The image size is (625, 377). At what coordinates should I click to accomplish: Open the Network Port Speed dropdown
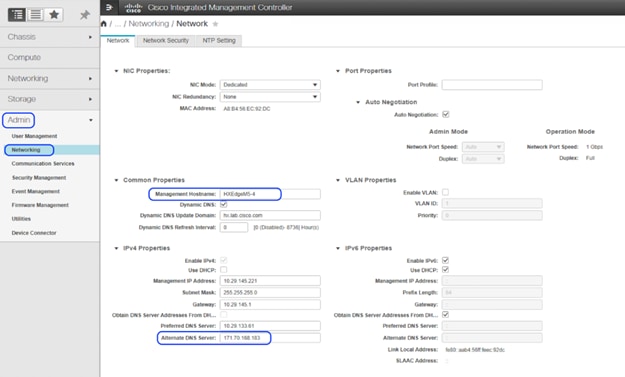point(483,147)
